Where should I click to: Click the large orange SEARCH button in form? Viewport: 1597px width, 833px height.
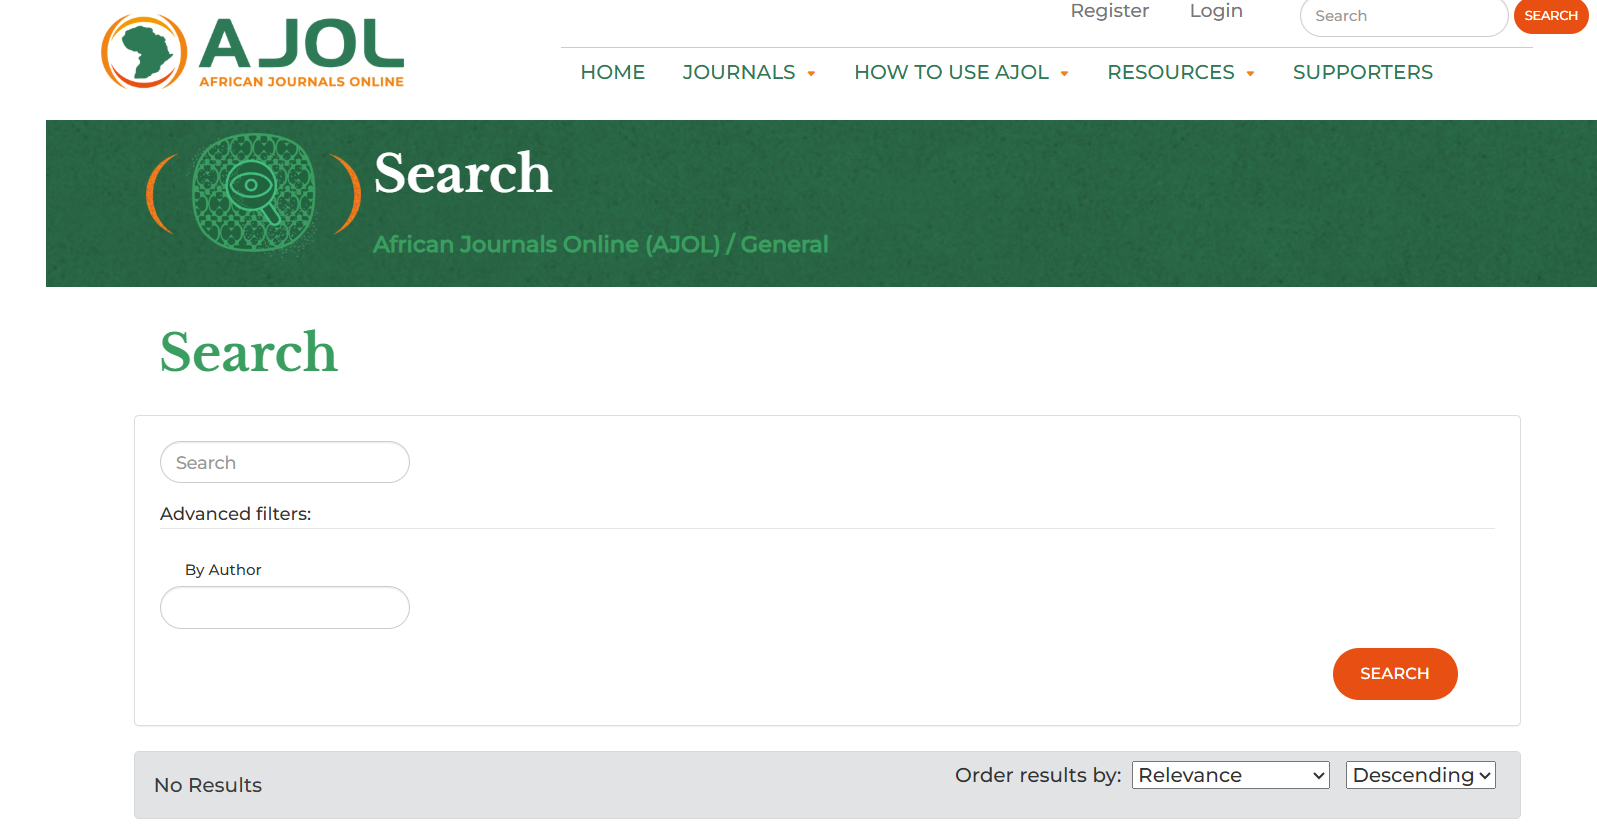coord(1395,674)
